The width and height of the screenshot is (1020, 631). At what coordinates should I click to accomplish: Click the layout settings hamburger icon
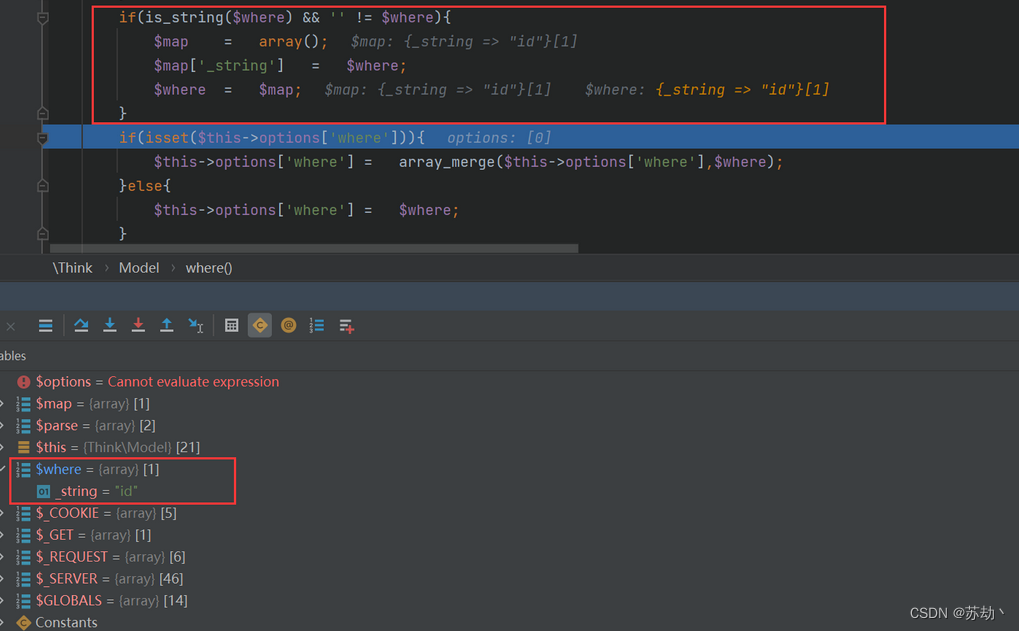pos(45,325)
